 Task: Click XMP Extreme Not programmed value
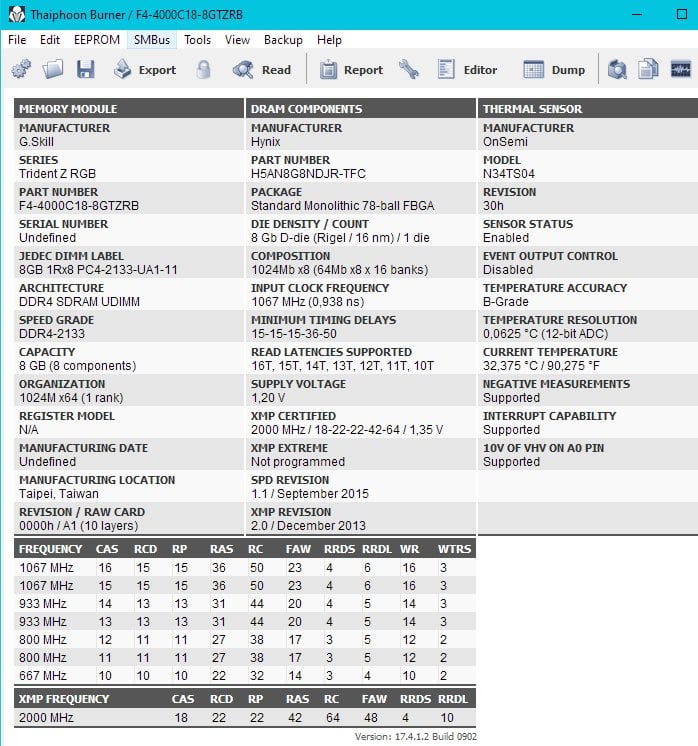(x=298, y=461)
